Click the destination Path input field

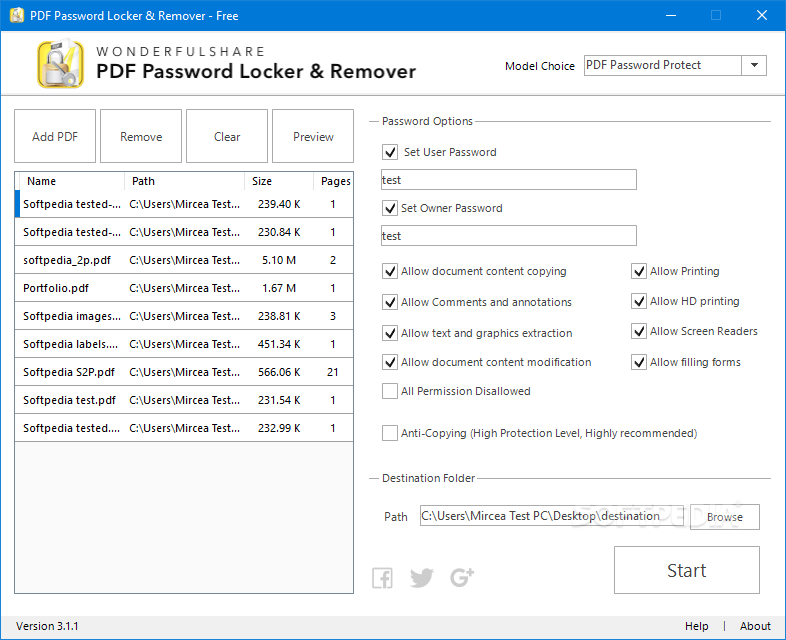click(x=551, y=516)
